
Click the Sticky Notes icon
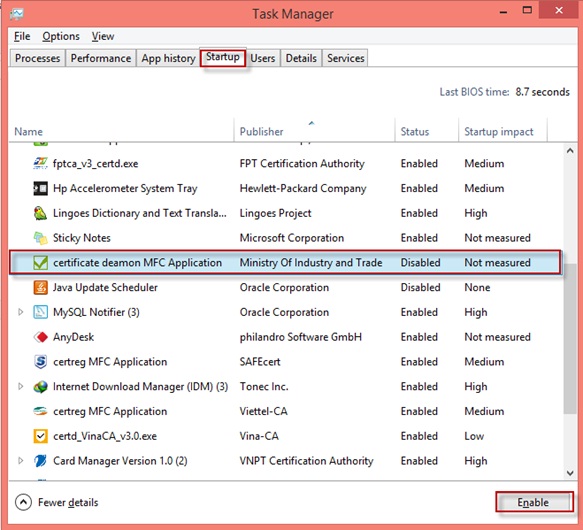40,238
